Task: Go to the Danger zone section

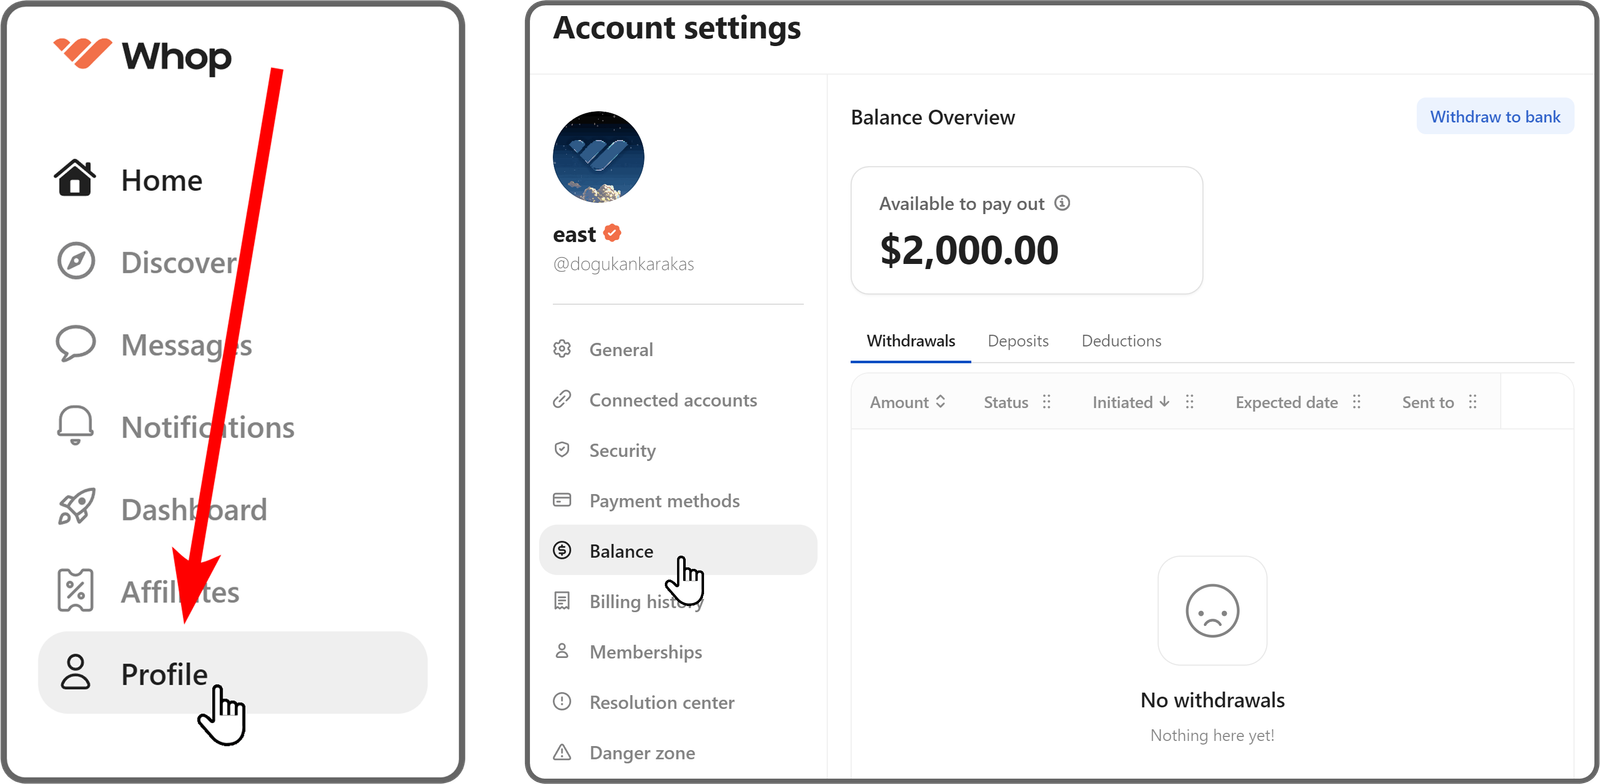Action: (642, 753)
